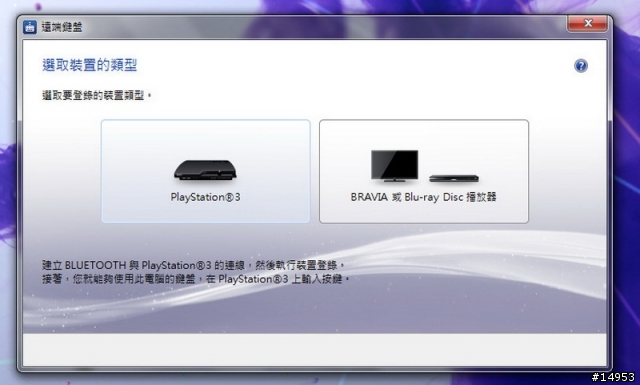Screen dimensions: 640x385
Task: Select the PlayStation®3 device type
Action: tap(206, 171)
